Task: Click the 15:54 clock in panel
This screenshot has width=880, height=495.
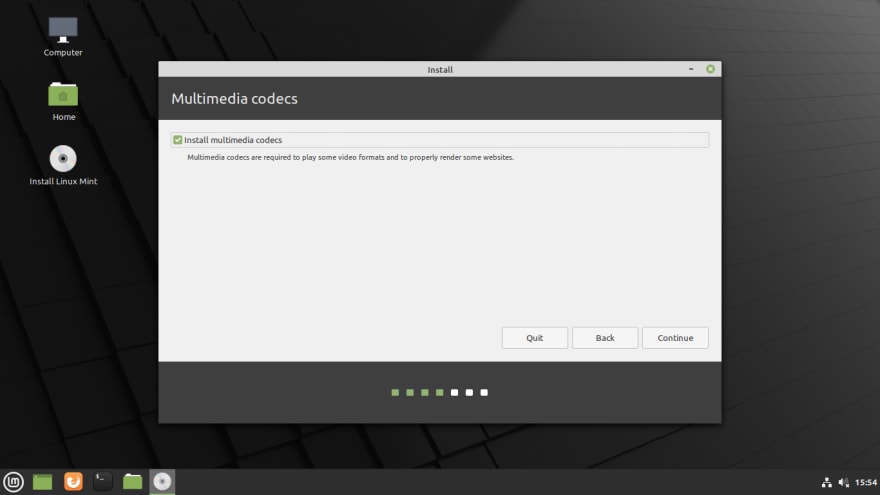Action: tap(865, 482)
